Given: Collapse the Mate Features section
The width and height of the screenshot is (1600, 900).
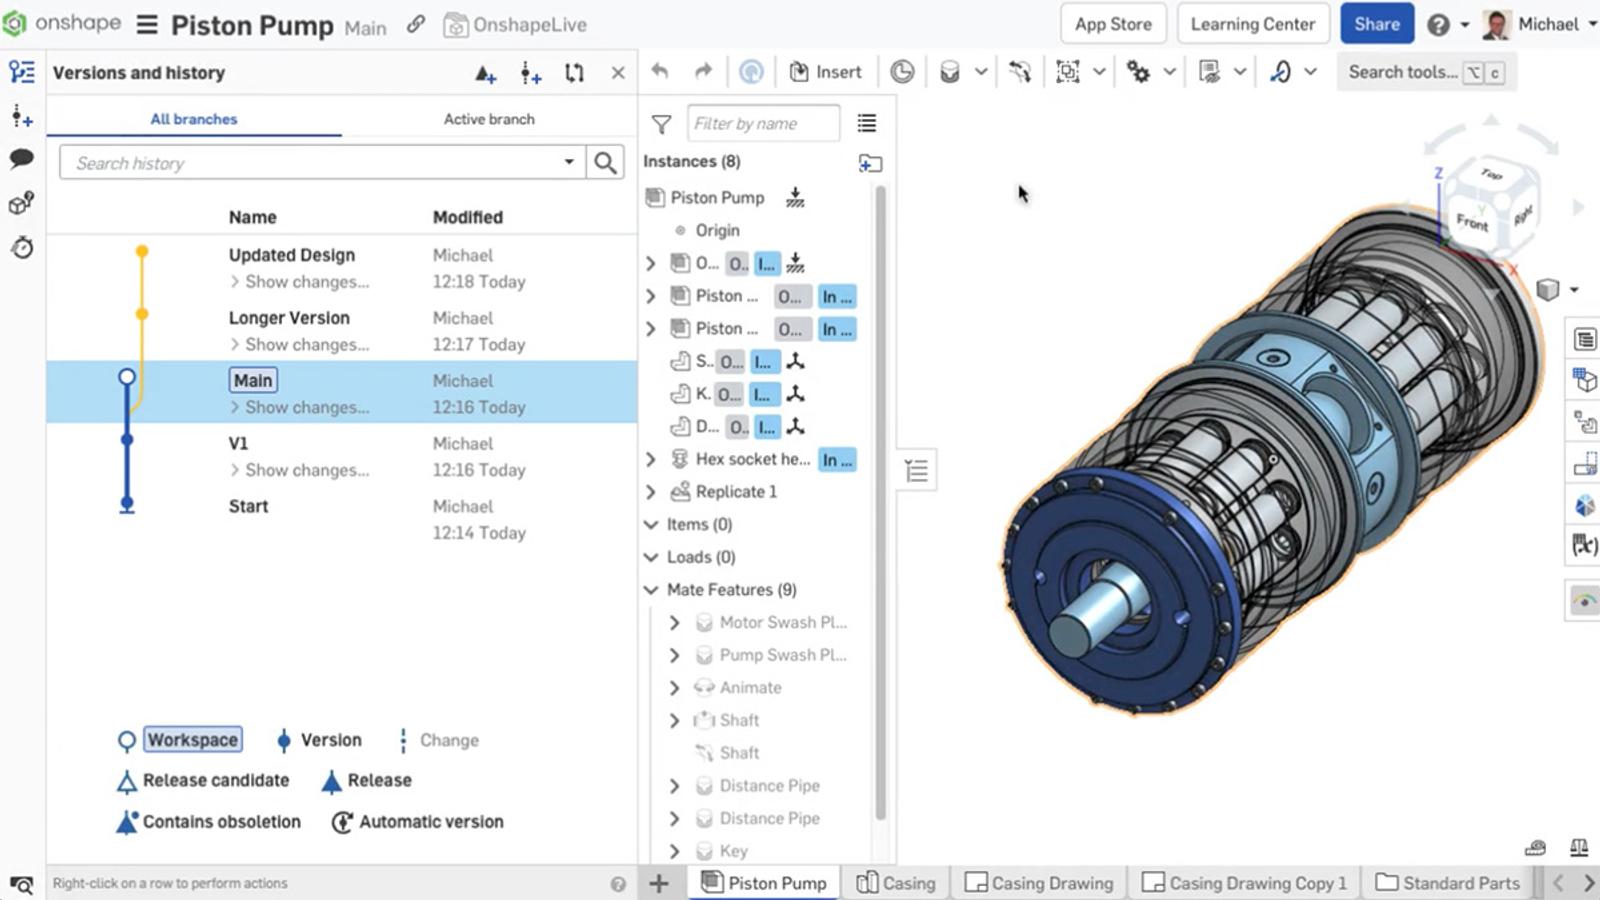Looking at the screenshot, I should click(x=651, y=590).
